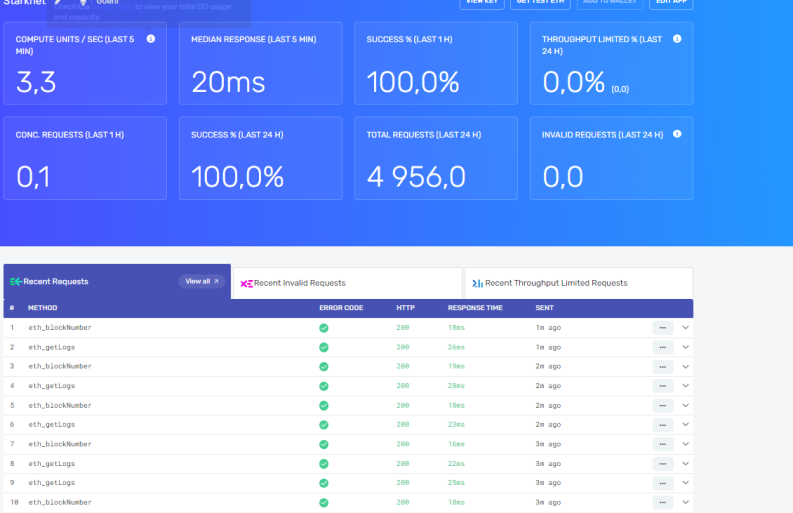
Task: Click green check icon in row 2 eth_getLogs
Action: pyautogui.click(x=324, y=348)
